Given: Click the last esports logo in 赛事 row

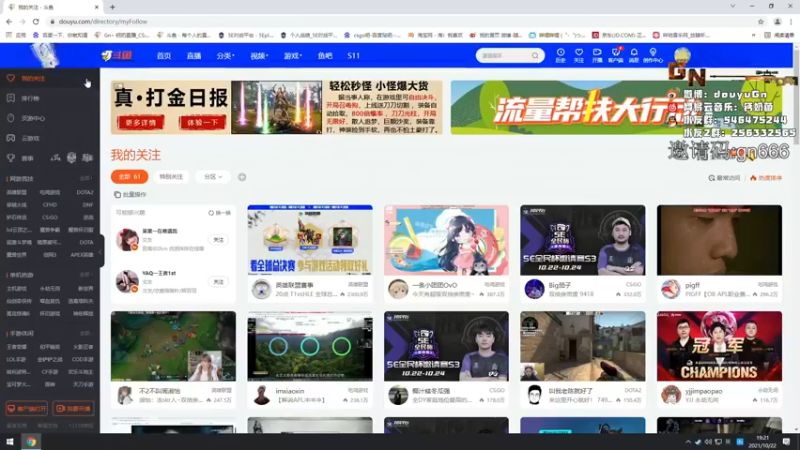Looking at the screenshot, I should click(88, 158).
